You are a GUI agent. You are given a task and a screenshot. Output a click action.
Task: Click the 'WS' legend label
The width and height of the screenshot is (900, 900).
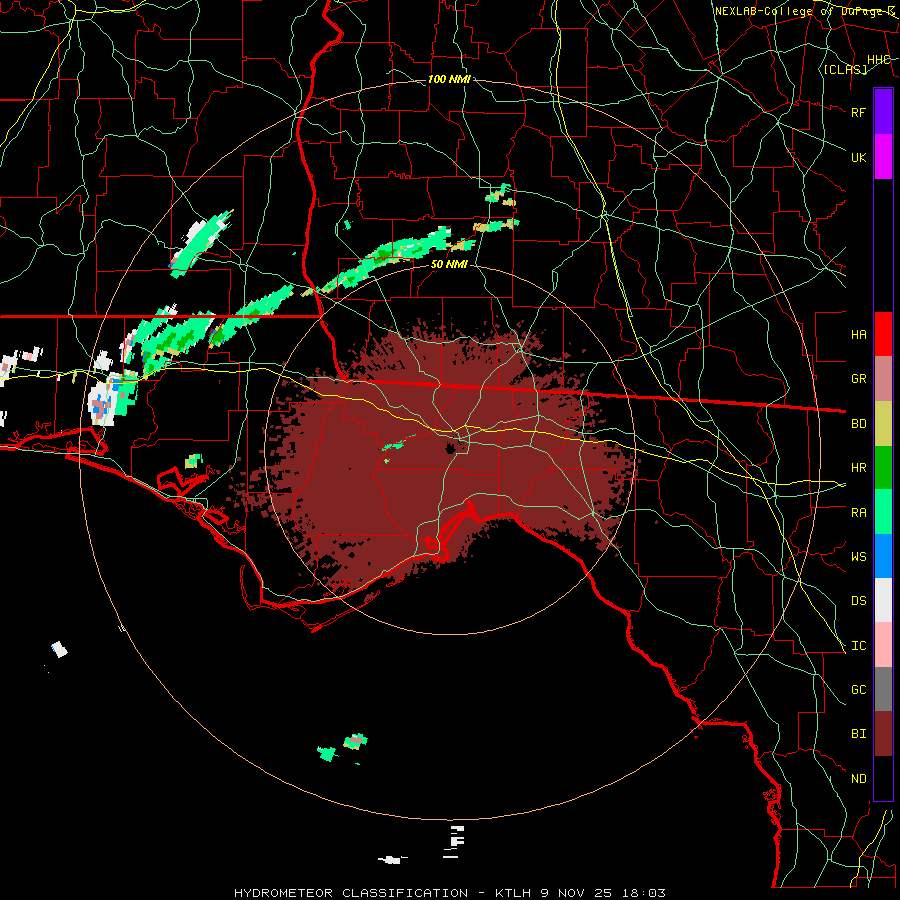[x=858, y=557]
